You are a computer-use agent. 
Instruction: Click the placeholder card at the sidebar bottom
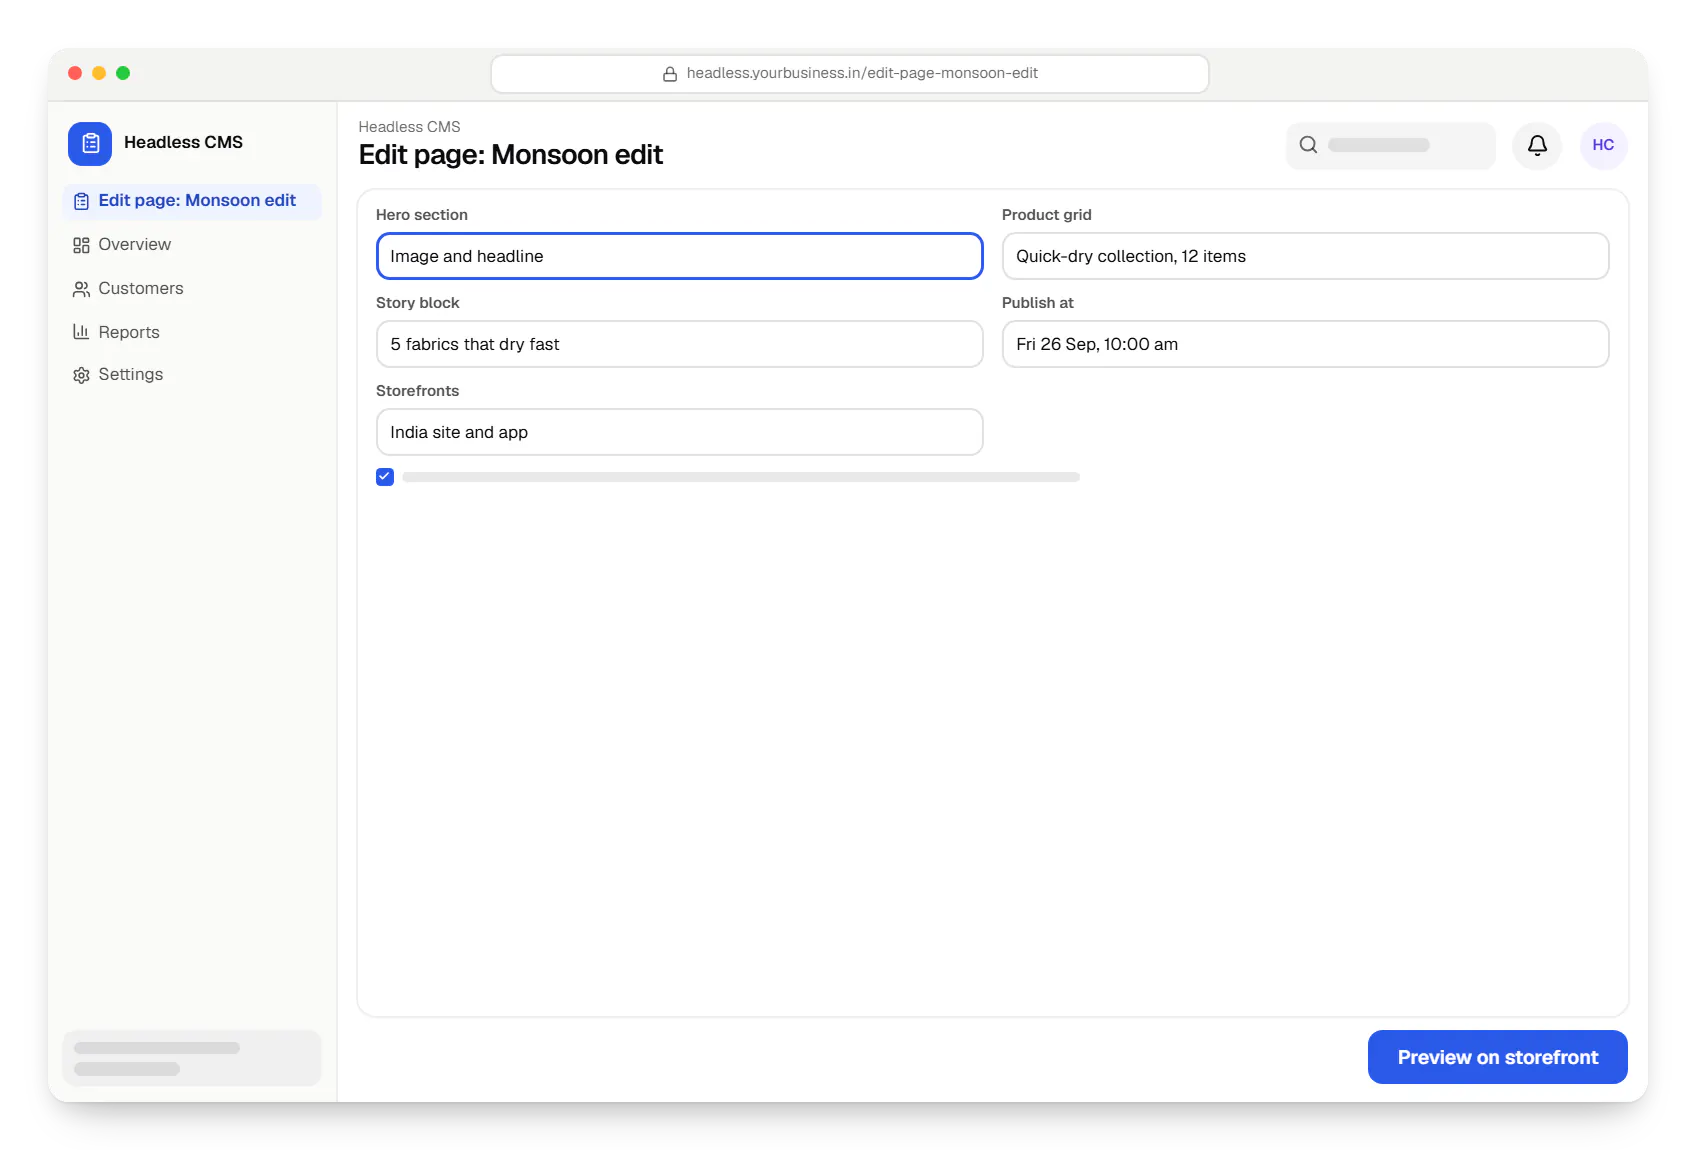[192, 1058]
